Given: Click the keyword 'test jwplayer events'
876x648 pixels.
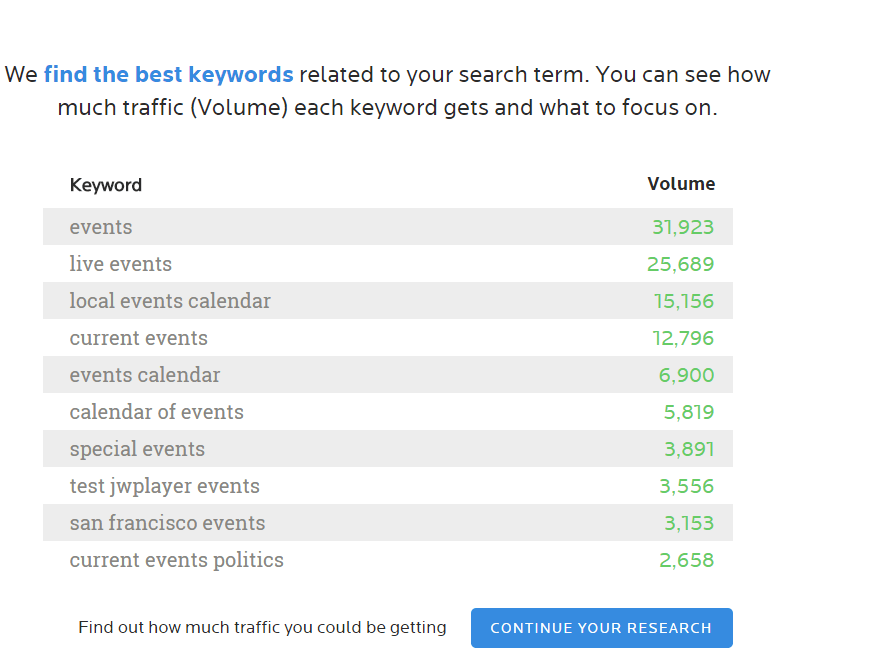Looking at the screenshot, I should coord(165,486).
